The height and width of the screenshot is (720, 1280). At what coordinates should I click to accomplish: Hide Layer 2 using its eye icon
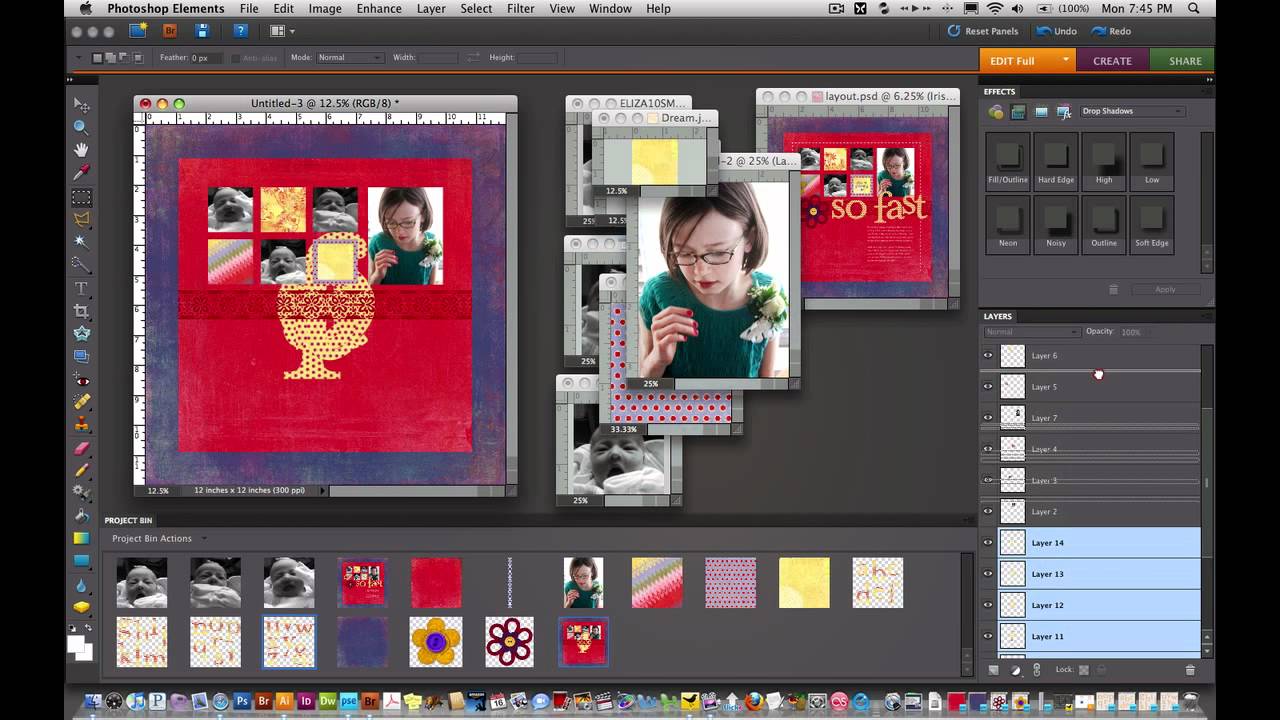click(988, 512)
